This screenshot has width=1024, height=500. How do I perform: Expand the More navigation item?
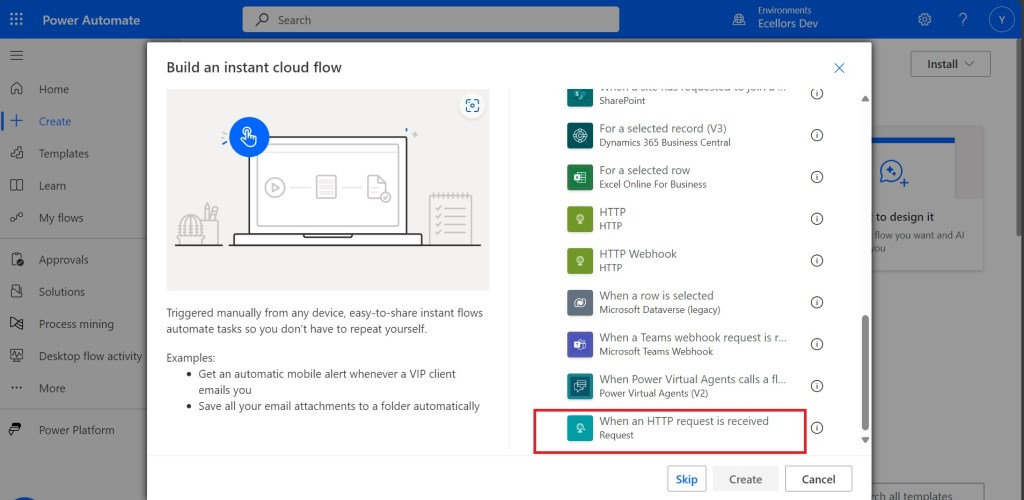[51, 388]
